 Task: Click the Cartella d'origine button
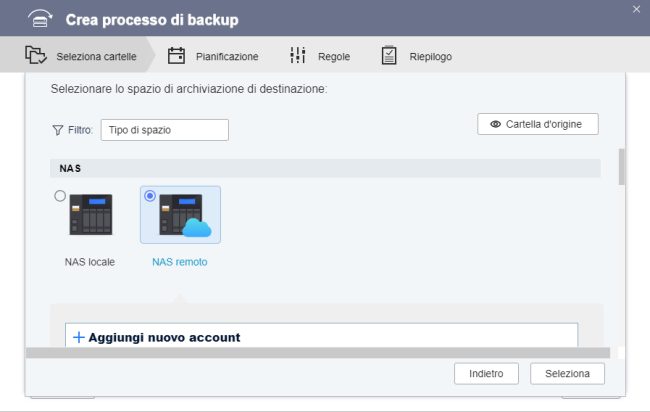coord(538,124)
